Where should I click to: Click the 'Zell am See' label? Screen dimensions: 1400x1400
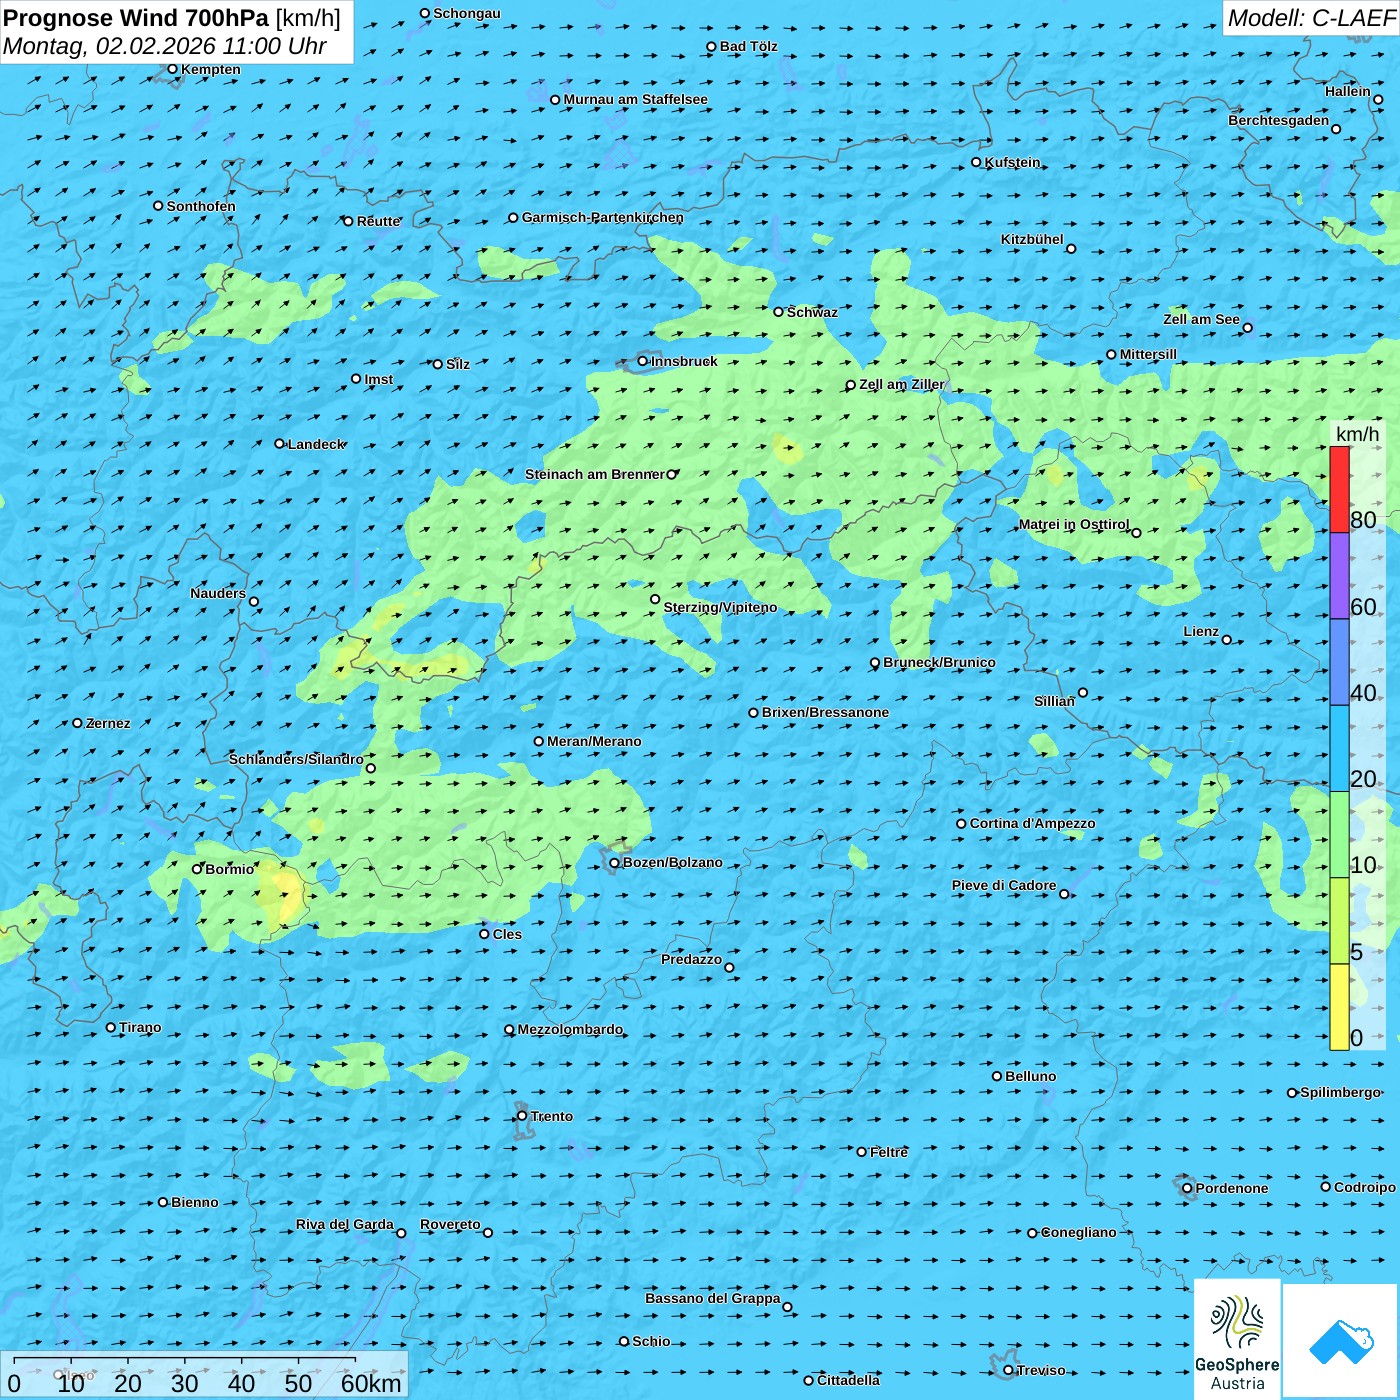[1201, 319]
